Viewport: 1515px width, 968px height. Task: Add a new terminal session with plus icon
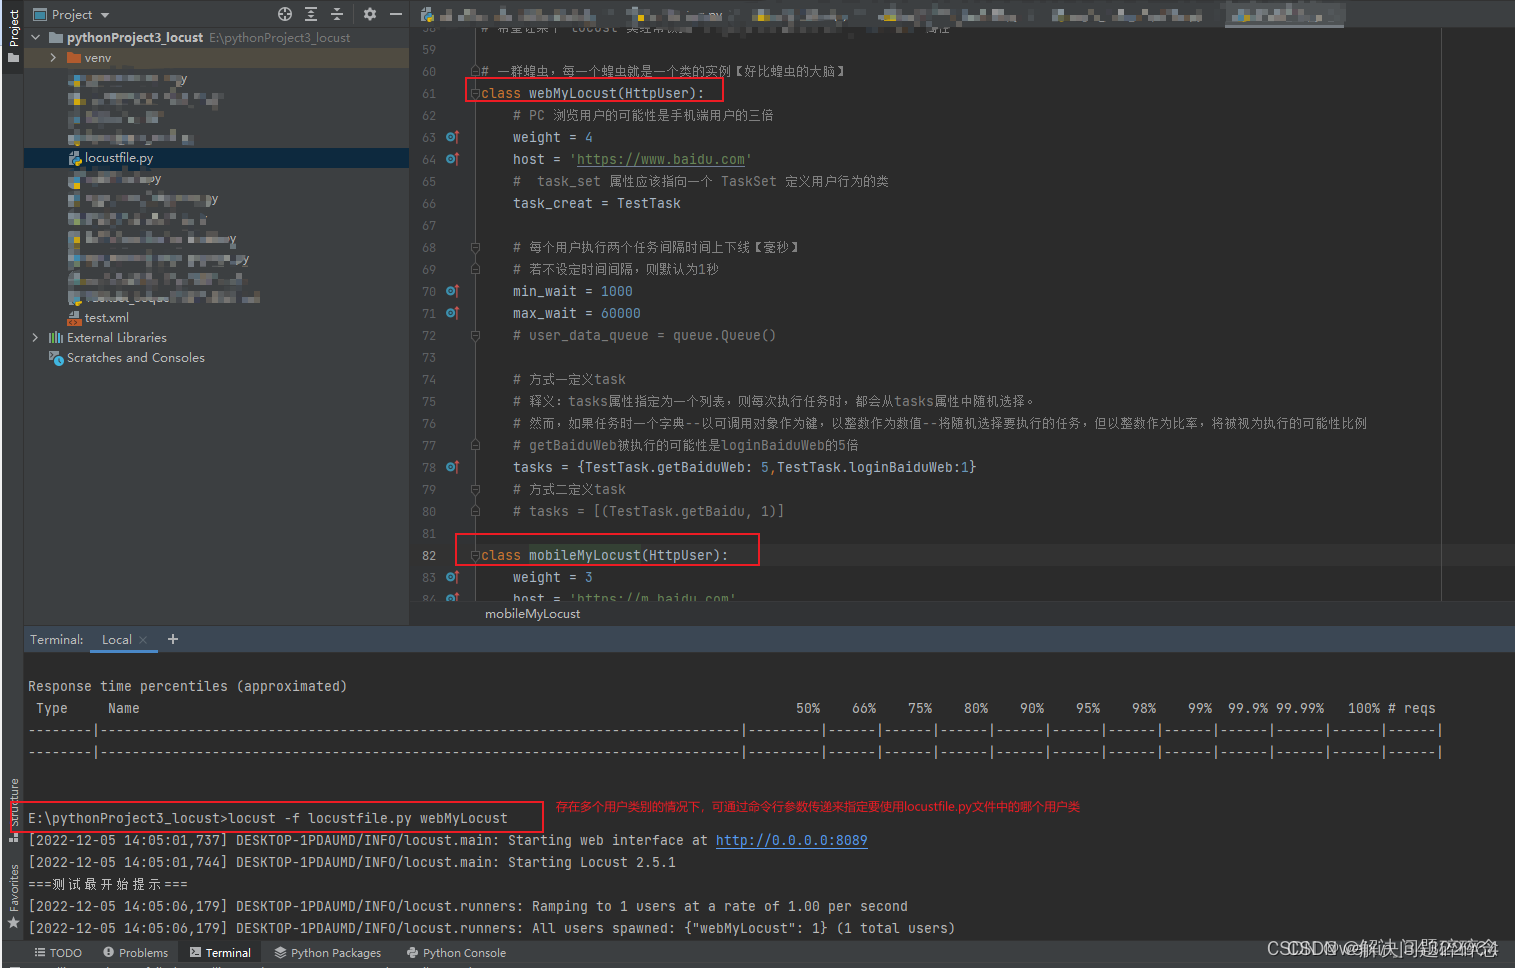173,639
